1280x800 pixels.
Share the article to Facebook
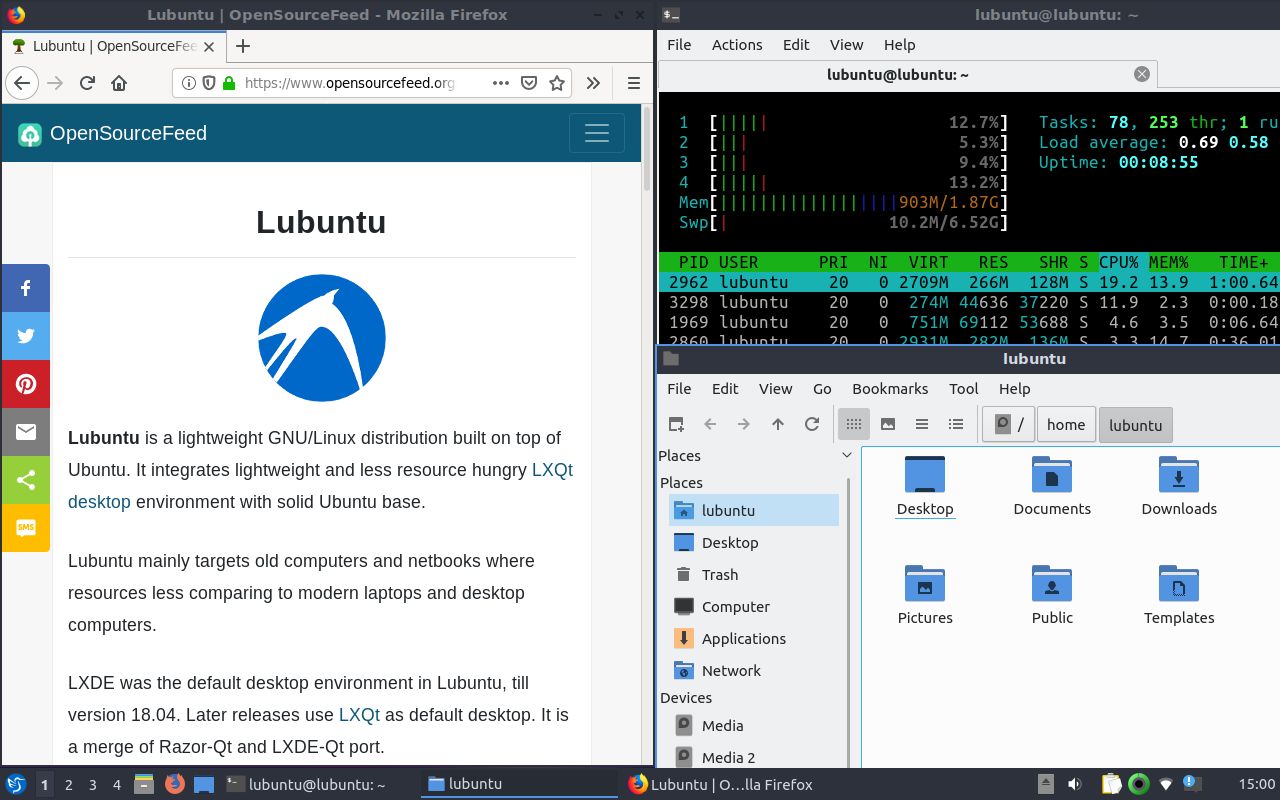[x=26, y=288]
